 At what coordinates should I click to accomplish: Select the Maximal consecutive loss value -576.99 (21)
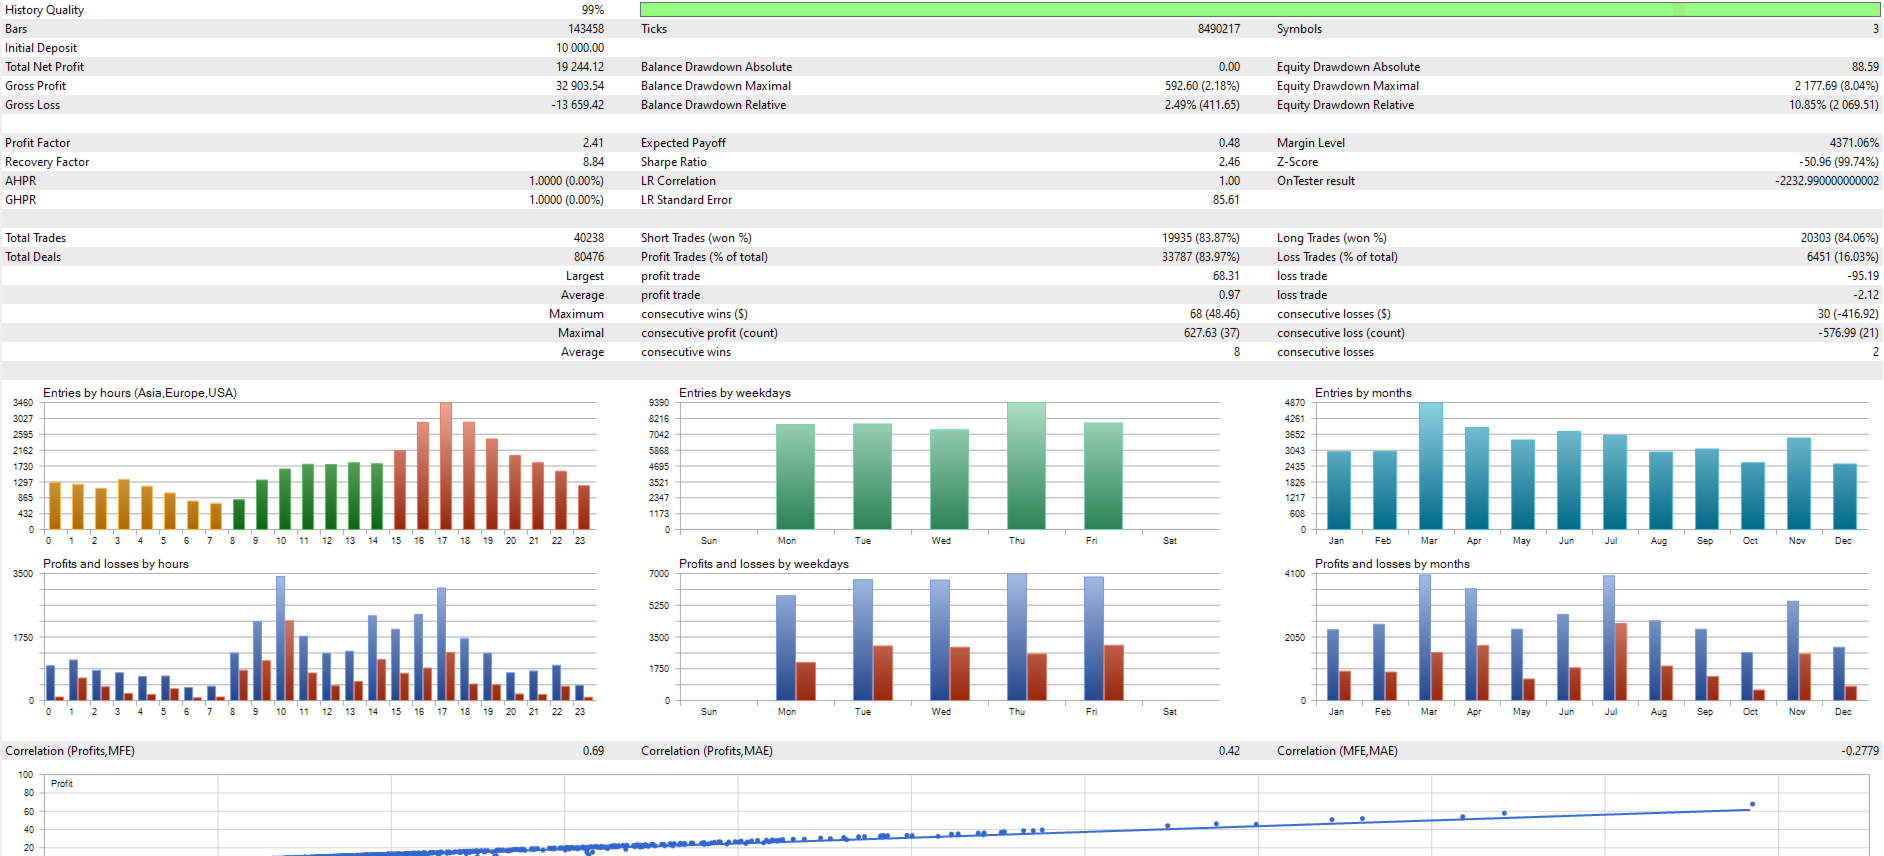[x=1848, y=333]
